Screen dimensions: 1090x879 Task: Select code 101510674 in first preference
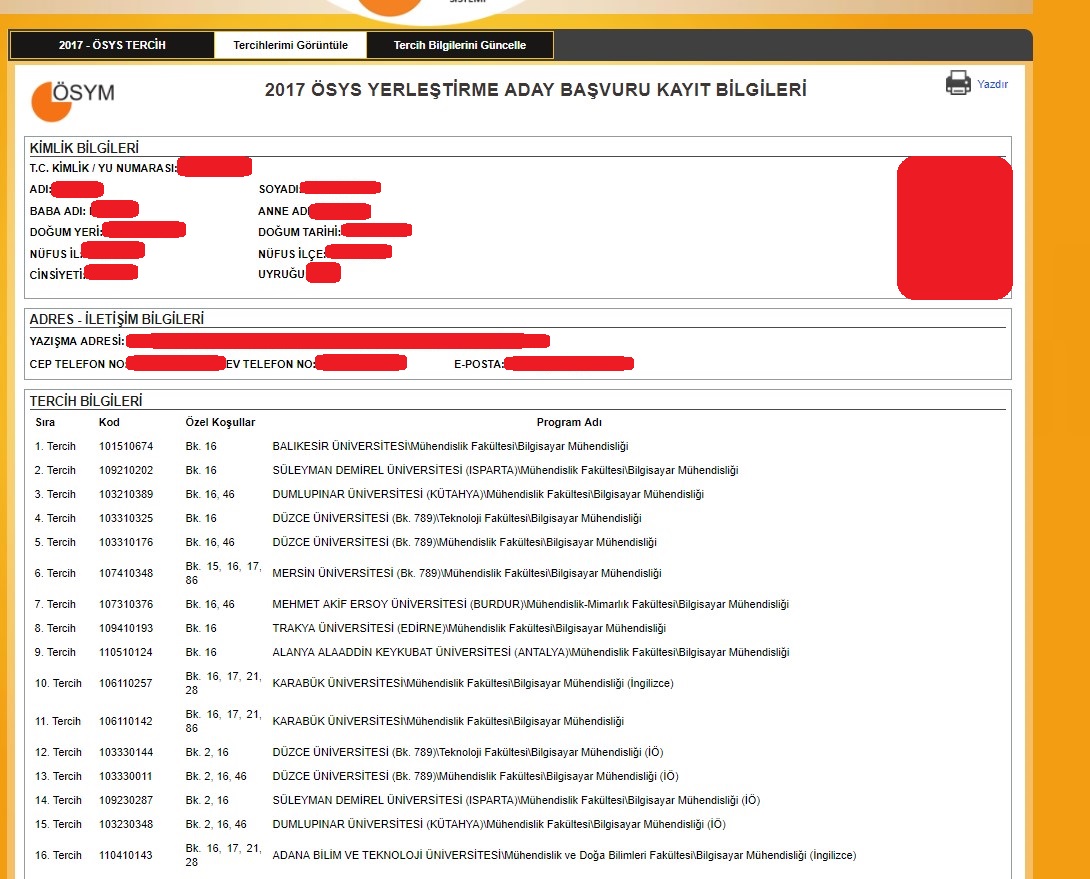tap(126, 446)
